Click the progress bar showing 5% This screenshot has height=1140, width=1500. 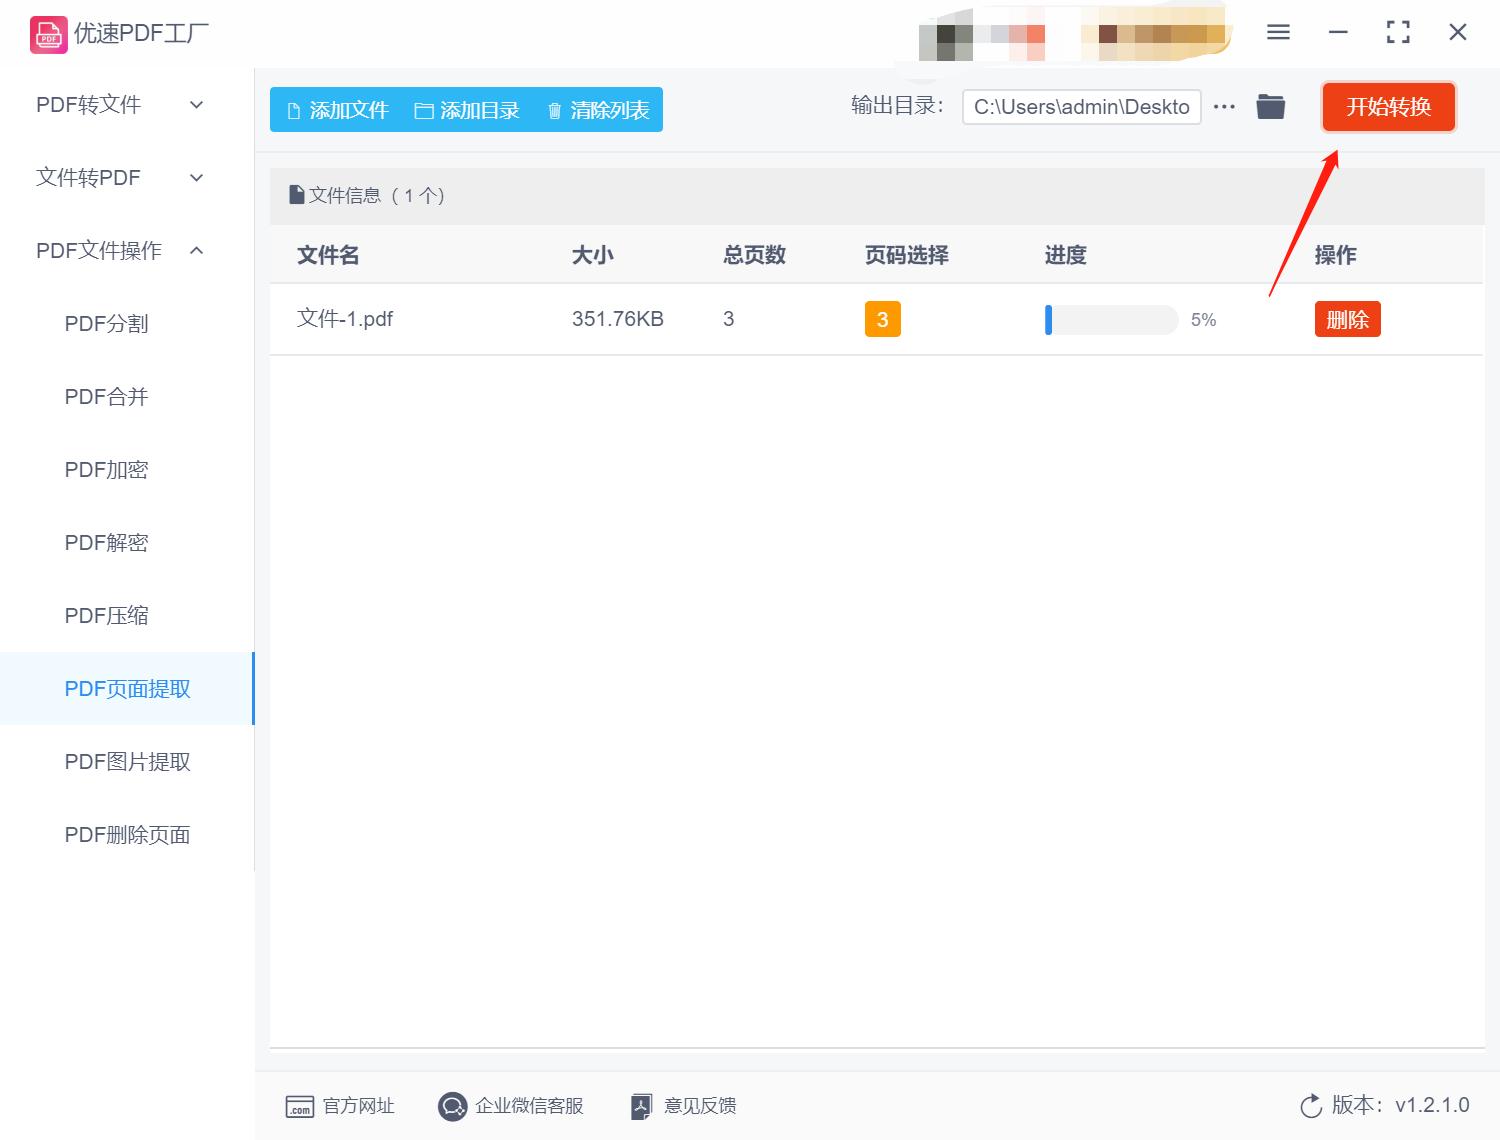point(1110,319)
